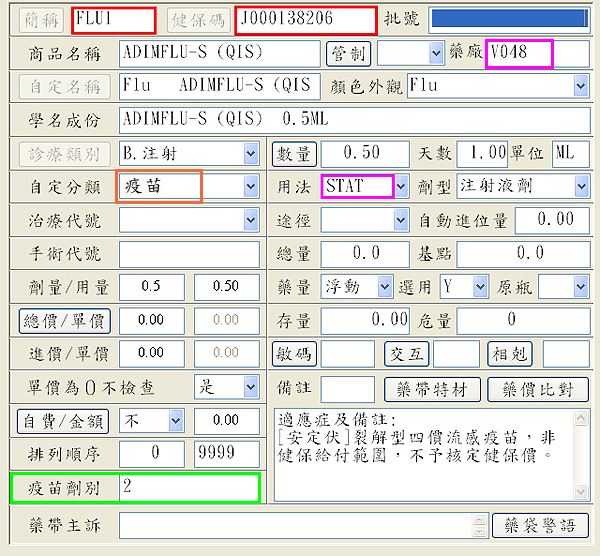Expand the 顏色外觀 dropdown showing Flu

pyautogui.click(x=581, y=86)
